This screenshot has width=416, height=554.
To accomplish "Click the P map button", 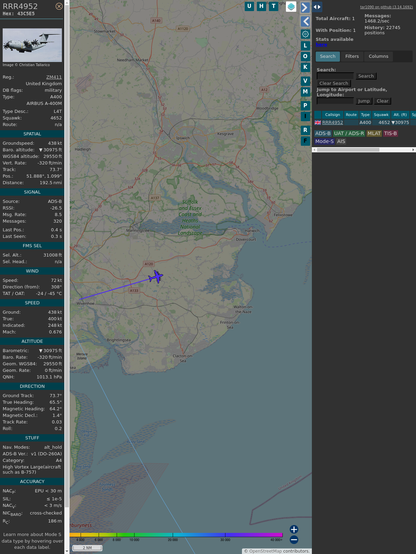I will click(x=305, y=106).
